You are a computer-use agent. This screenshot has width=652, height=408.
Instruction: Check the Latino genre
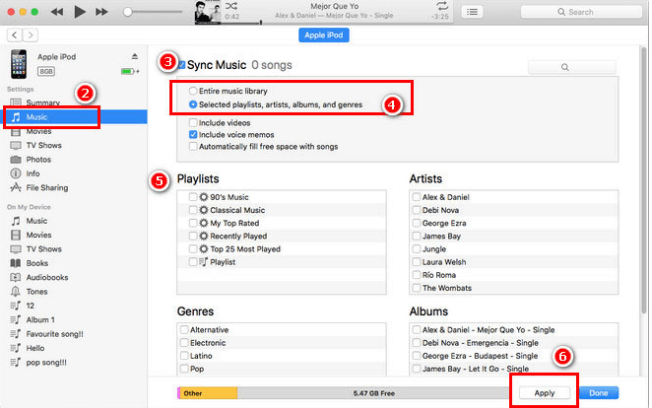184,356
